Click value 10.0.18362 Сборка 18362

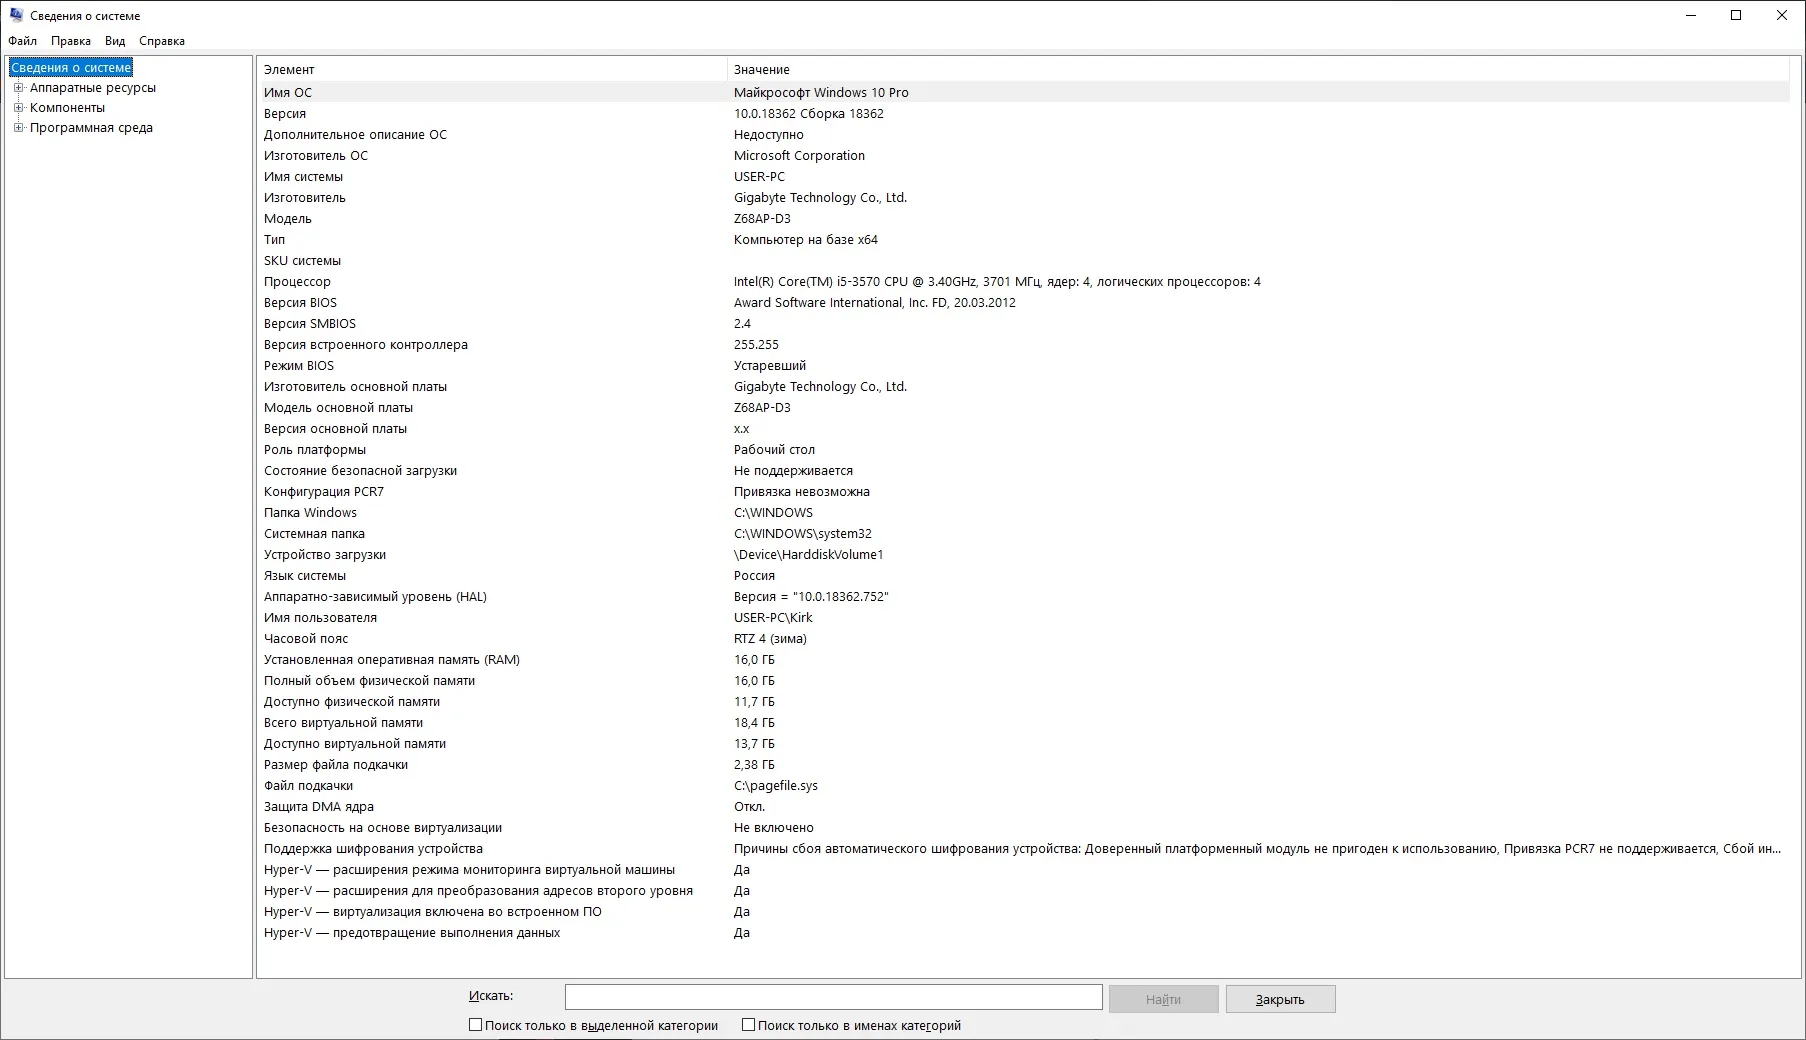pyautogui.click(x=809, y=113)
